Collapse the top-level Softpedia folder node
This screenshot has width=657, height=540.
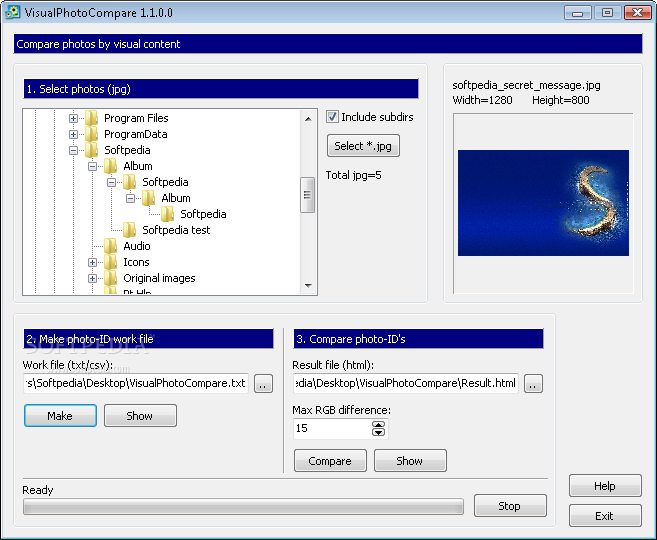click(73, 150)
